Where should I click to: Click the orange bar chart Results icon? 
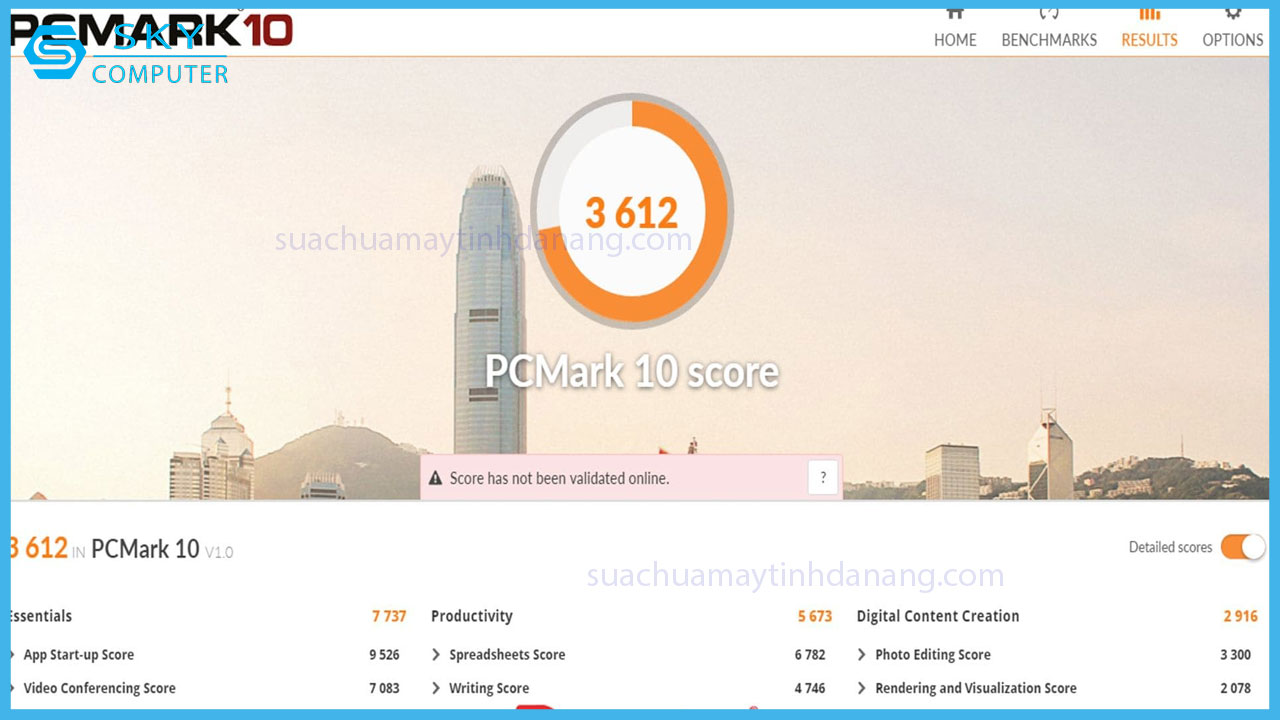pos(1148,13)
